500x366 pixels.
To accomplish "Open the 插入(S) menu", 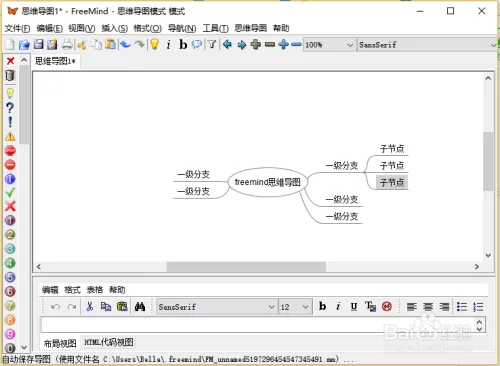I will (115, 28).
